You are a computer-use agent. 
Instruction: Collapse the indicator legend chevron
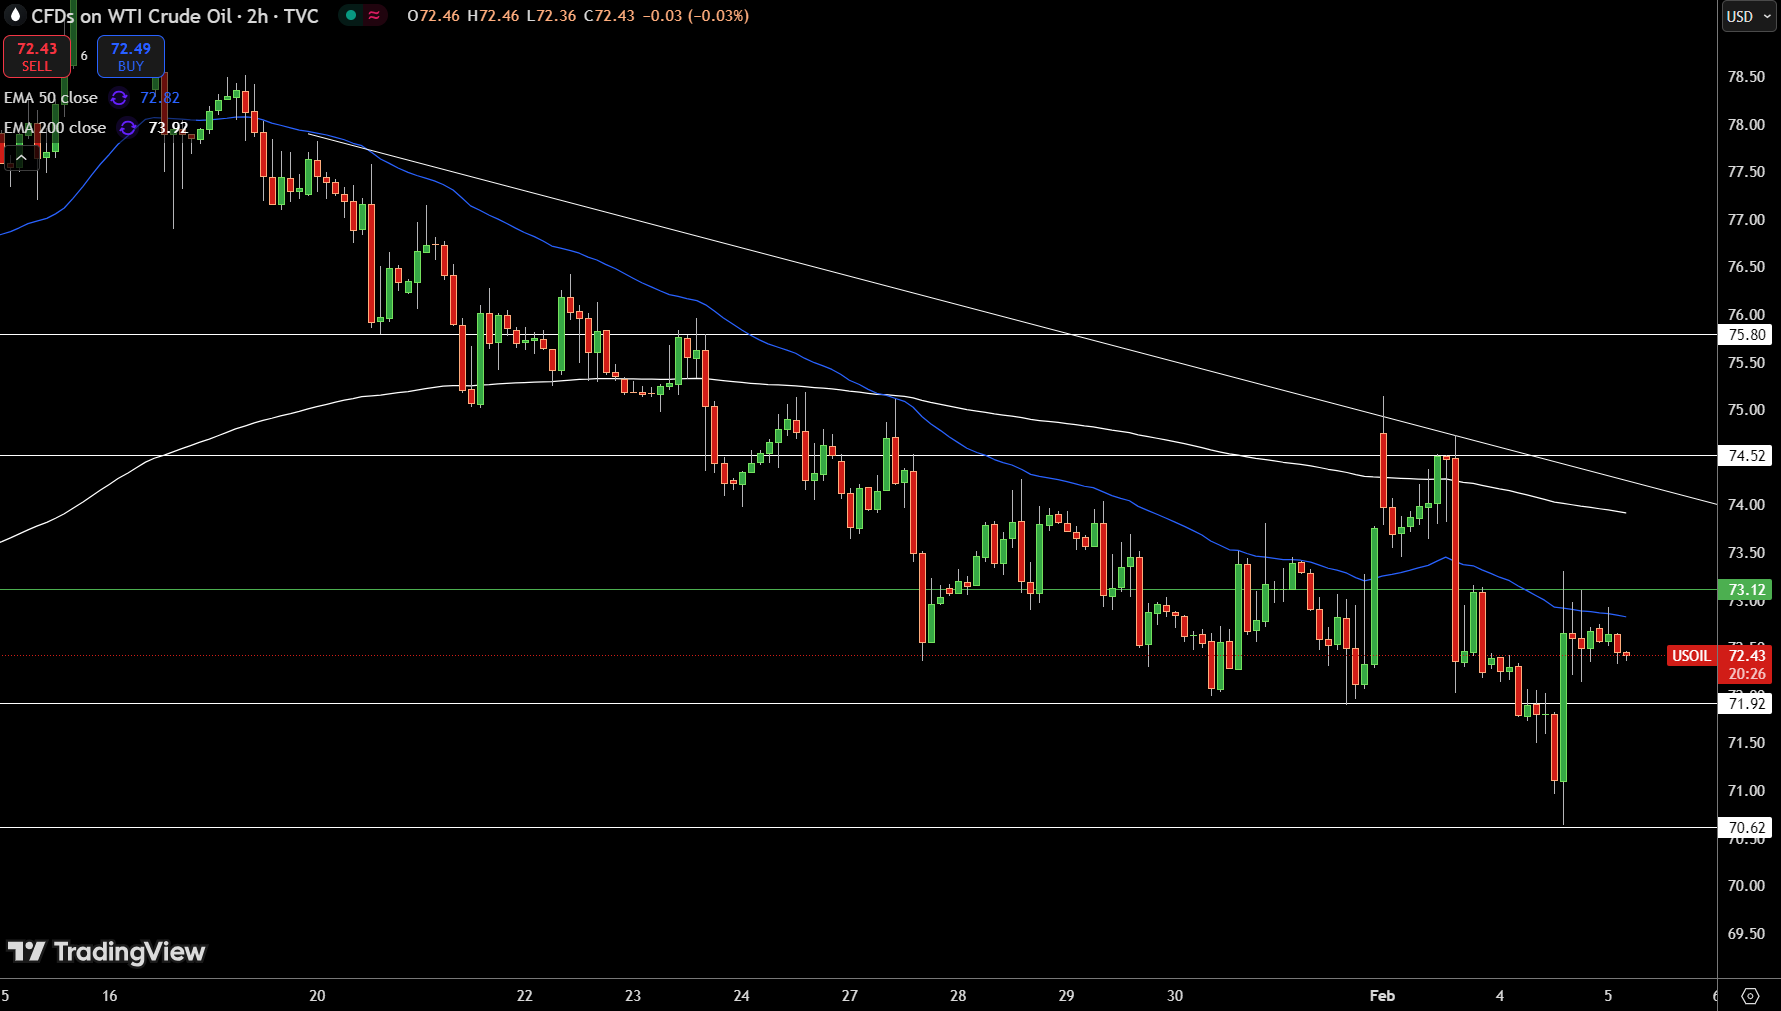pyautogui.click(x=21, y=158)
